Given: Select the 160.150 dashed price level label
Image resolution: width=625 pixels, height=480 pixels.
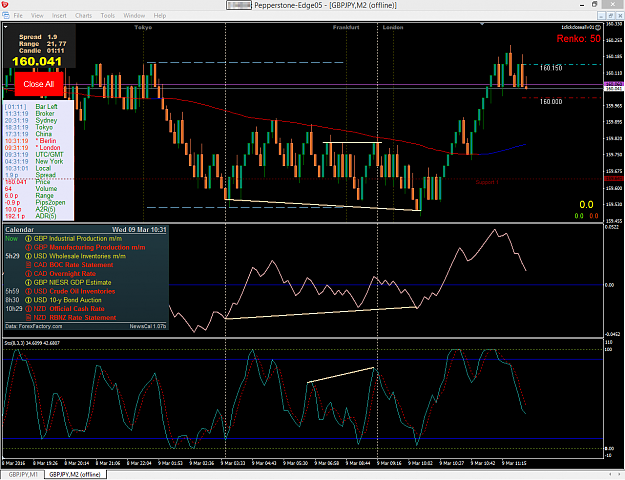Looking at the screenshot, I should click(x=551, y=68).
